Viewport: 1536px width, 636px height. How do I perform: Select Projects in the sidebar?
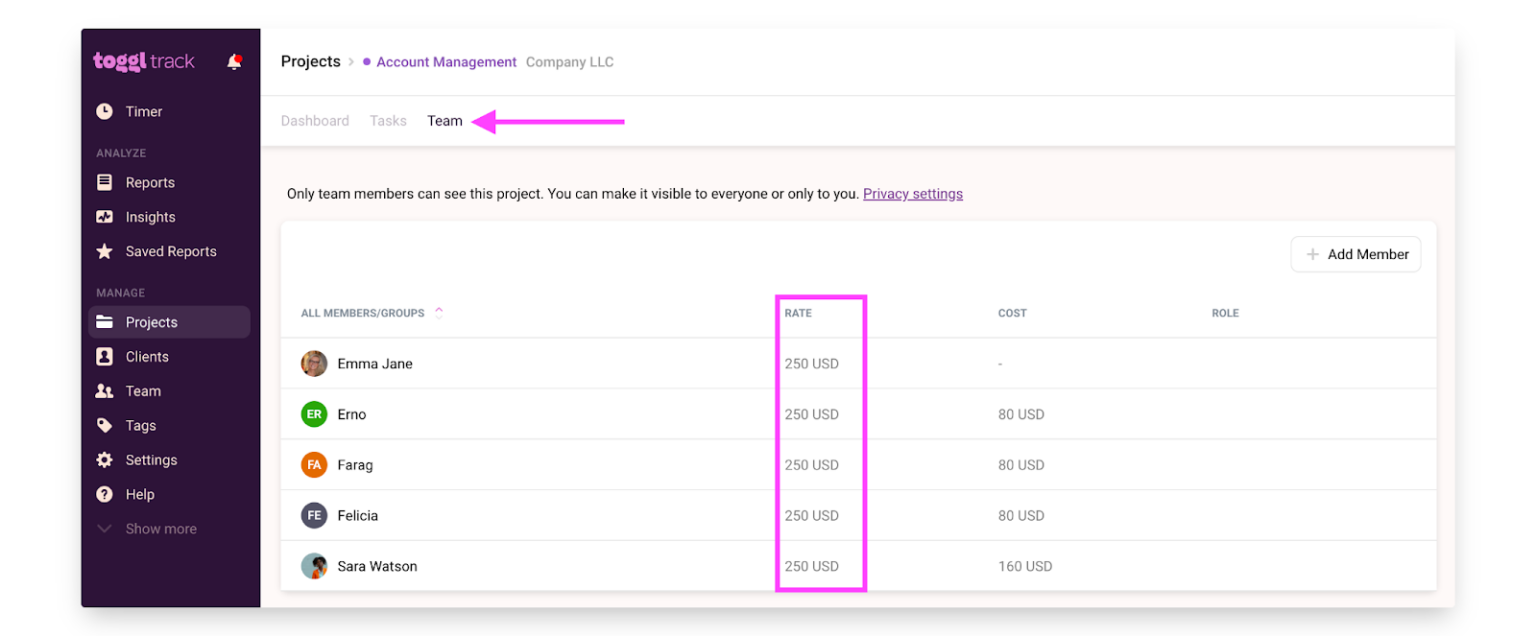coord(151,321)
